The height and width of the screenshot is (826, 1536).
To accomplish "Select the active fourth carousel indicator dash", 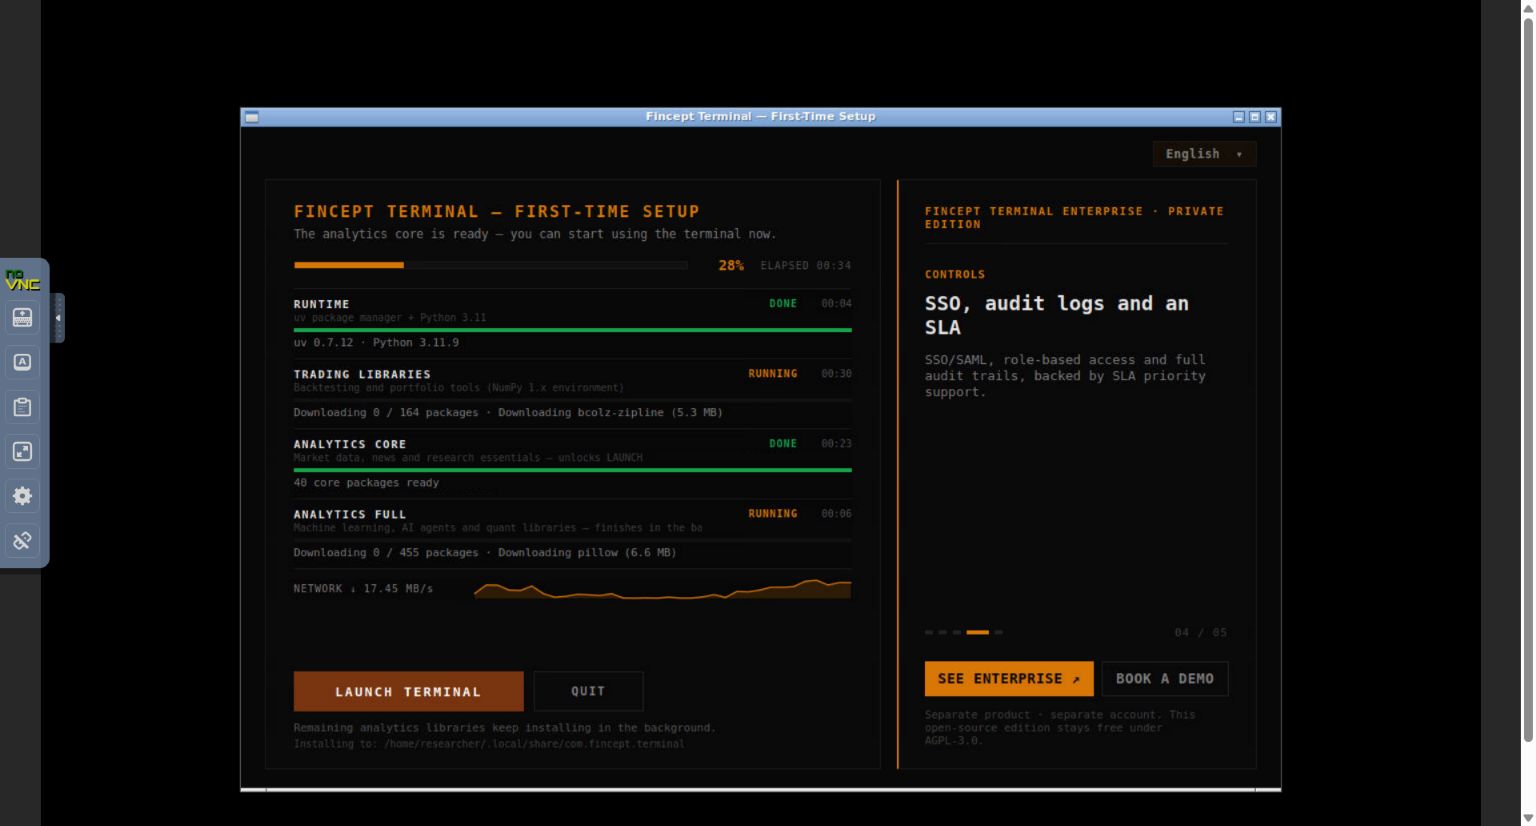I will pos(977,632).
